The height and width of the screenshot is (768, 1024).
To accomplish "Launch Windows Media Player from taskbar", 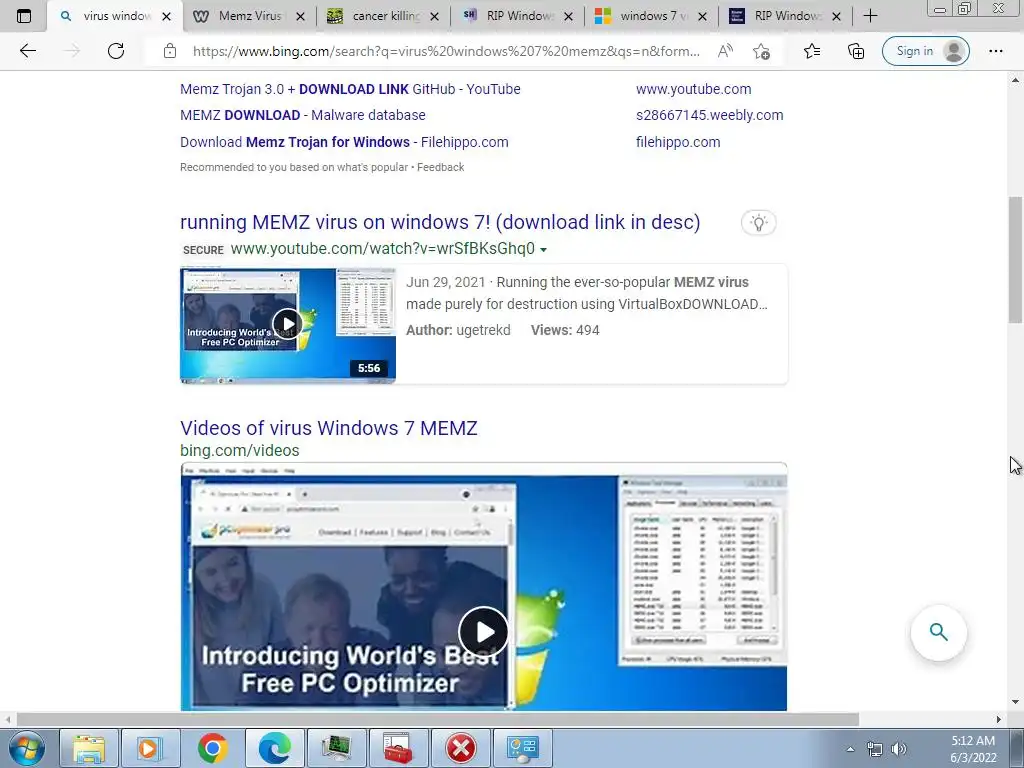I will point(151,748).
